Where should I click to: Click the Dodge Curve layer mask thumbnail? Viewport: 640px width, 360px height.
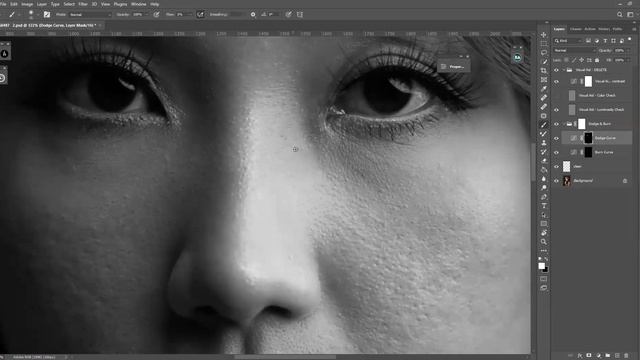[588, 138]
